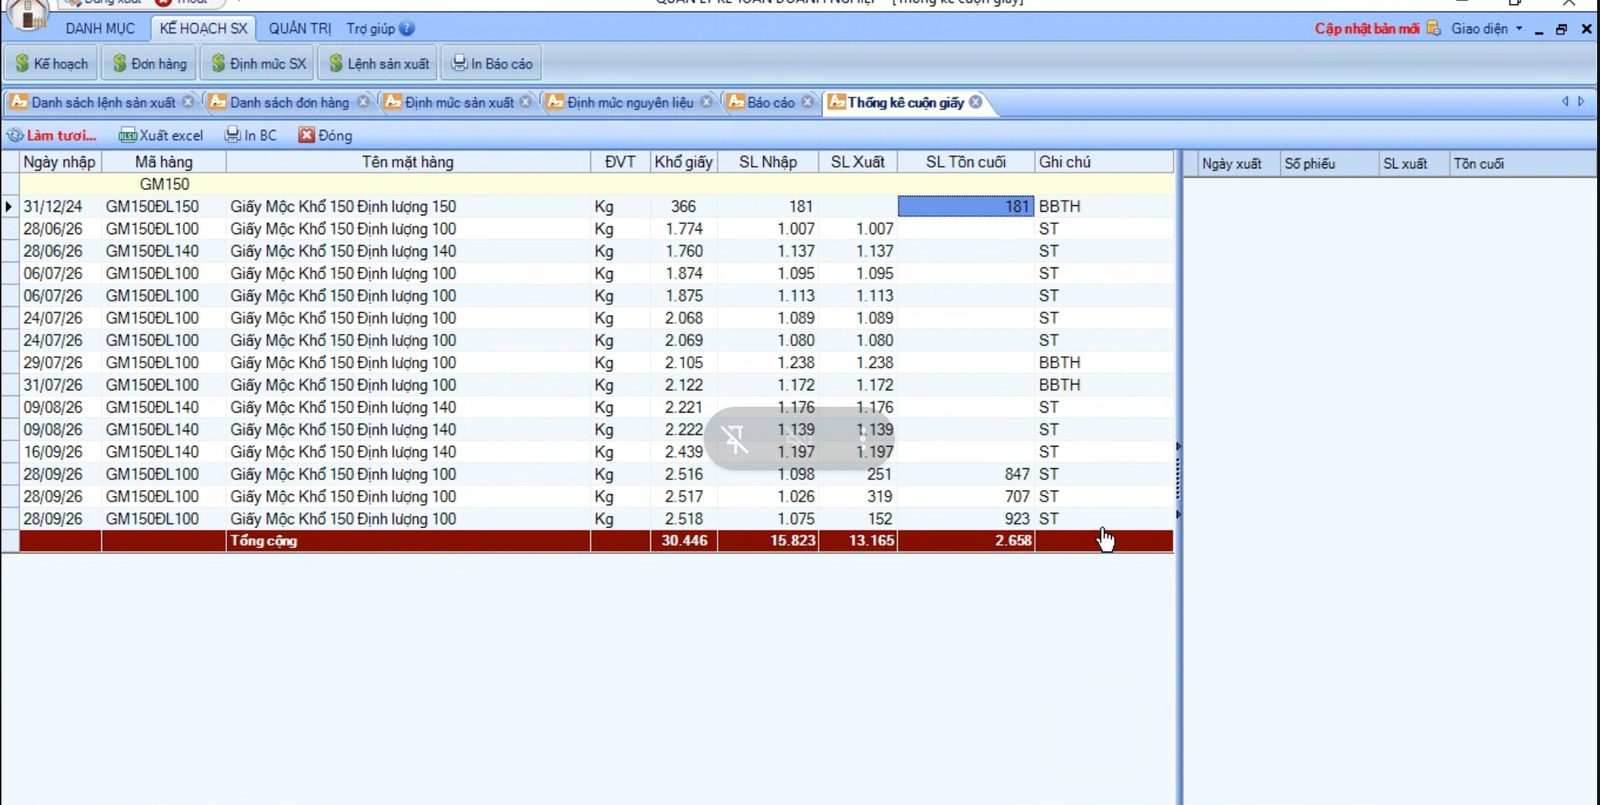Click Cập nhật bản mới link

click(1367, 28)
